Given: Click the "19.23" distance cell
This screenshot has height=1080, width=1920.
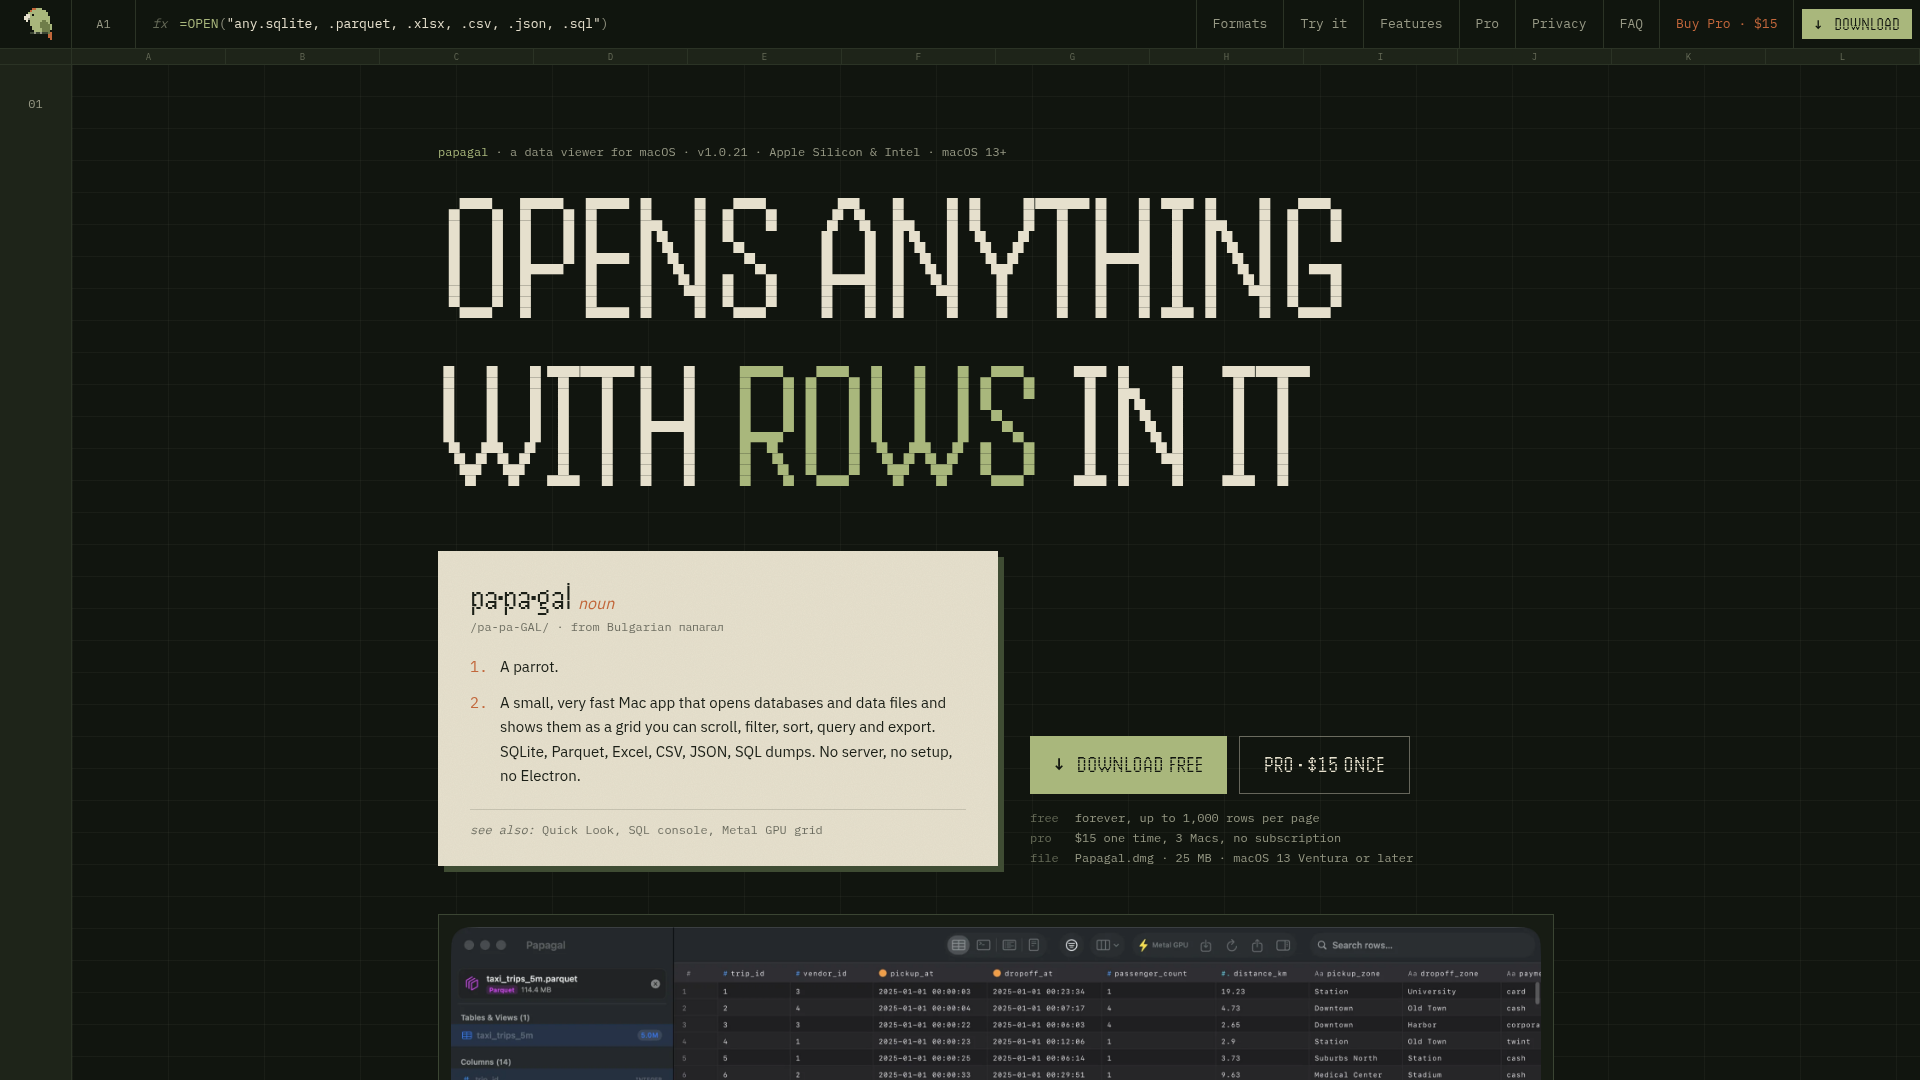Looking at the screenshot, I should point(1233,992).
